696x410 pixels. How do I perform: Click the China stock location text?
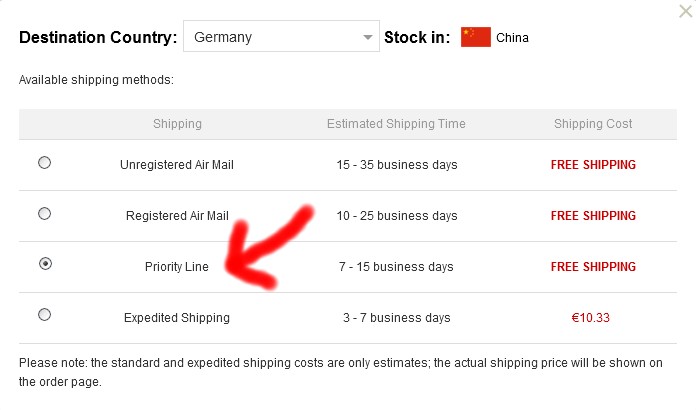tap(512, 38)
